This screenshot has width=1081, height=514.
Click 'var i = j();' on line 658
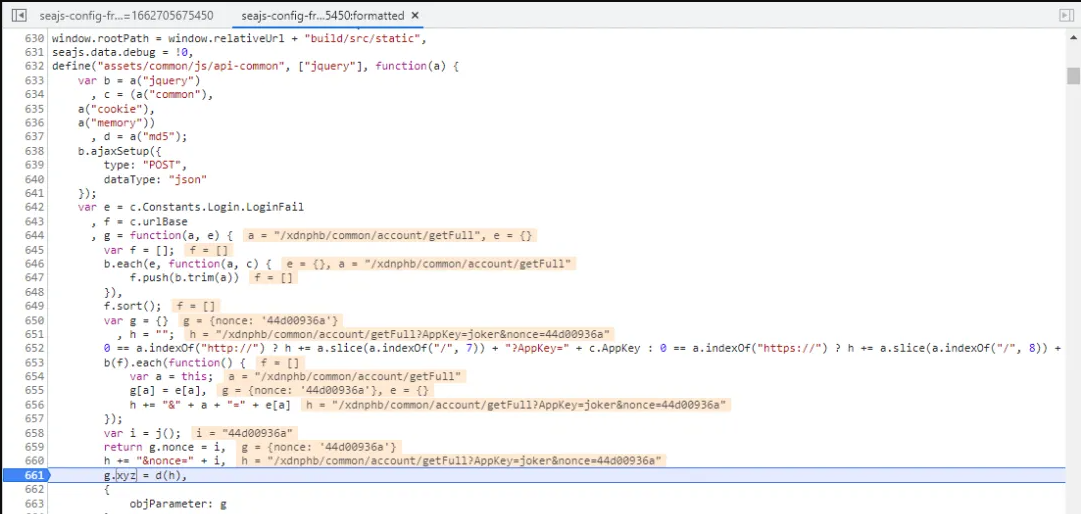coord(143,433)
